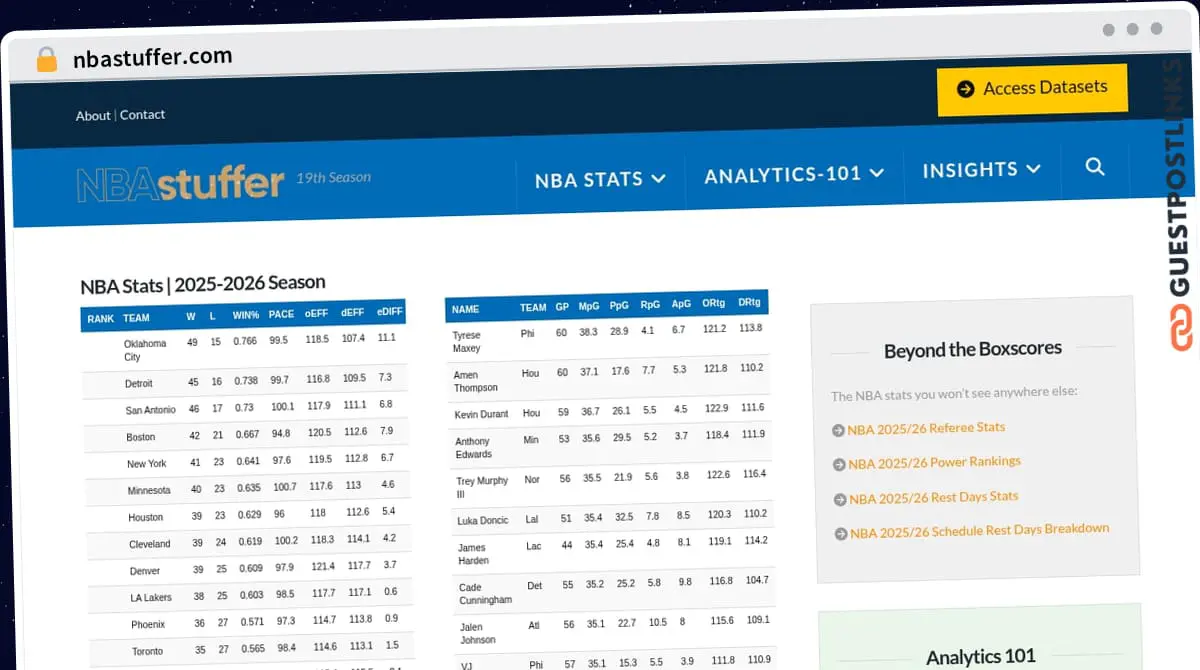Click the padlock icon in address bar
Image resolution: width=1200 pixels, height=670 pixels.
47,59
